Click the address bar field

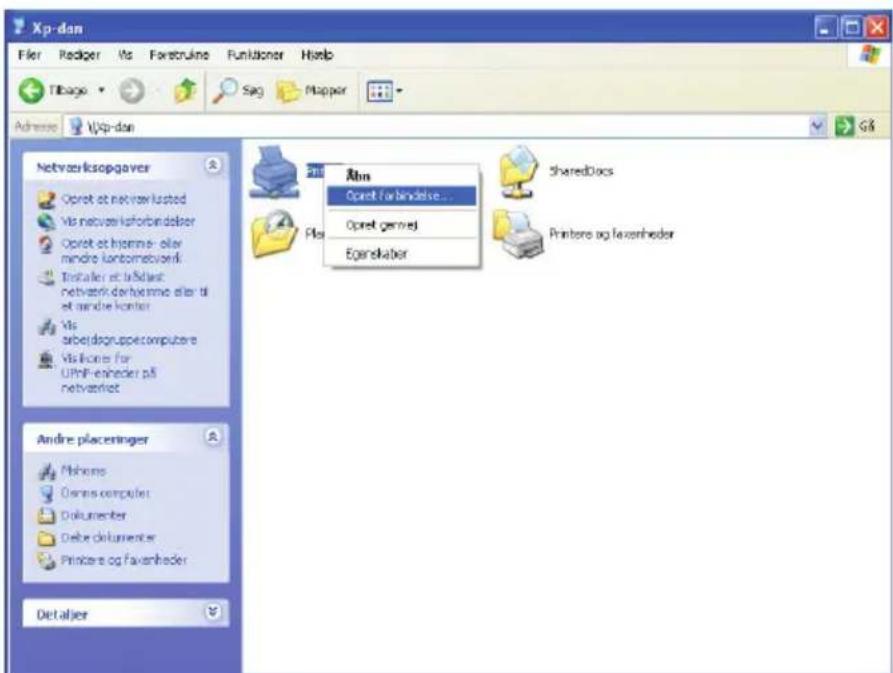(437, 126)
